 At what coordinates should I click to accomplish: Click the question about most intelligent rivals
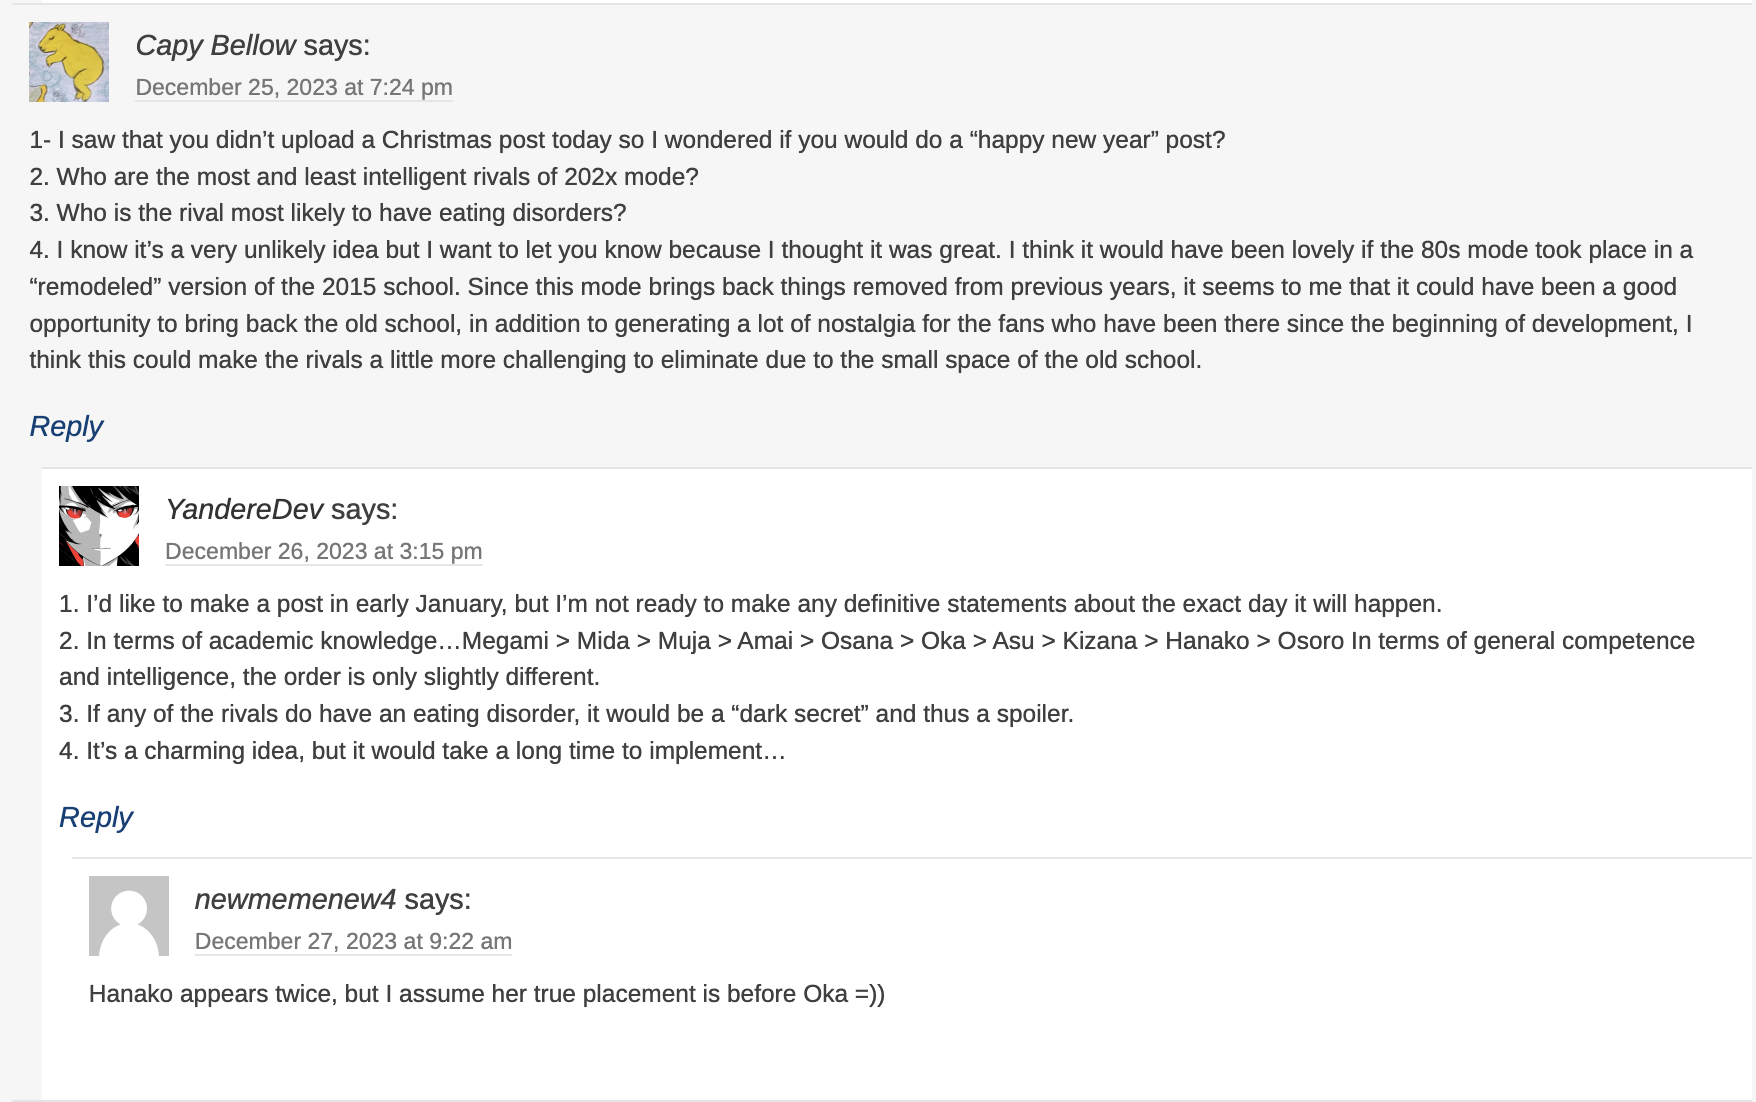point(364,177)
